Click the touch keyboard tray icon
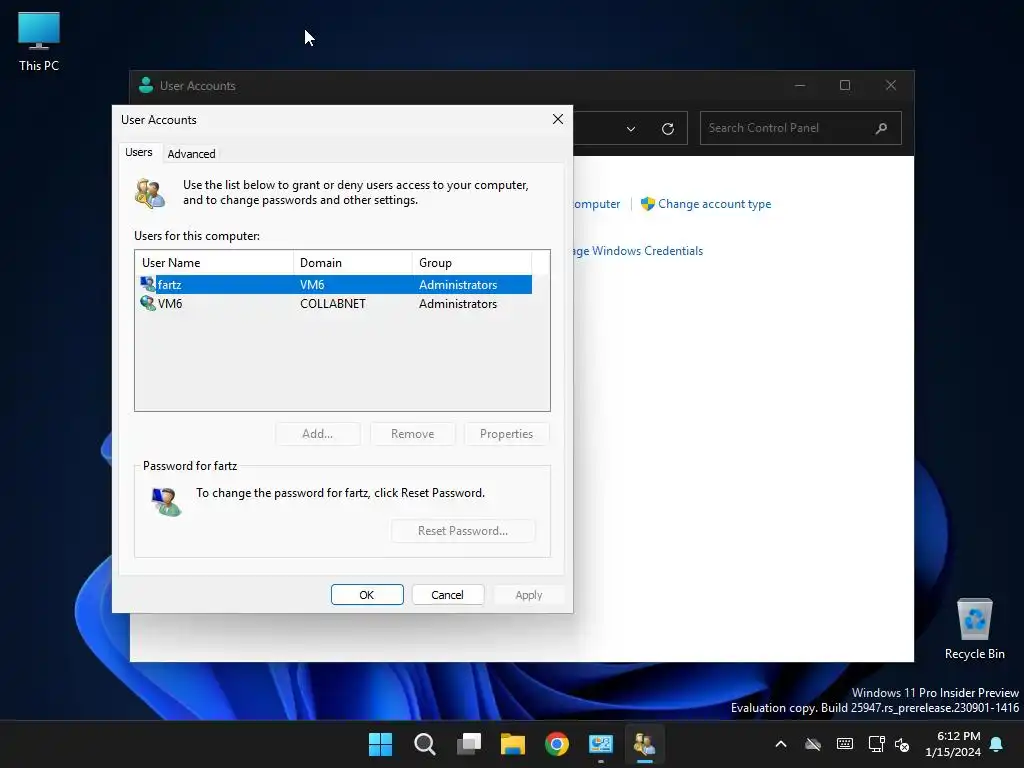The image size is (1024, 768). point(844,744)
